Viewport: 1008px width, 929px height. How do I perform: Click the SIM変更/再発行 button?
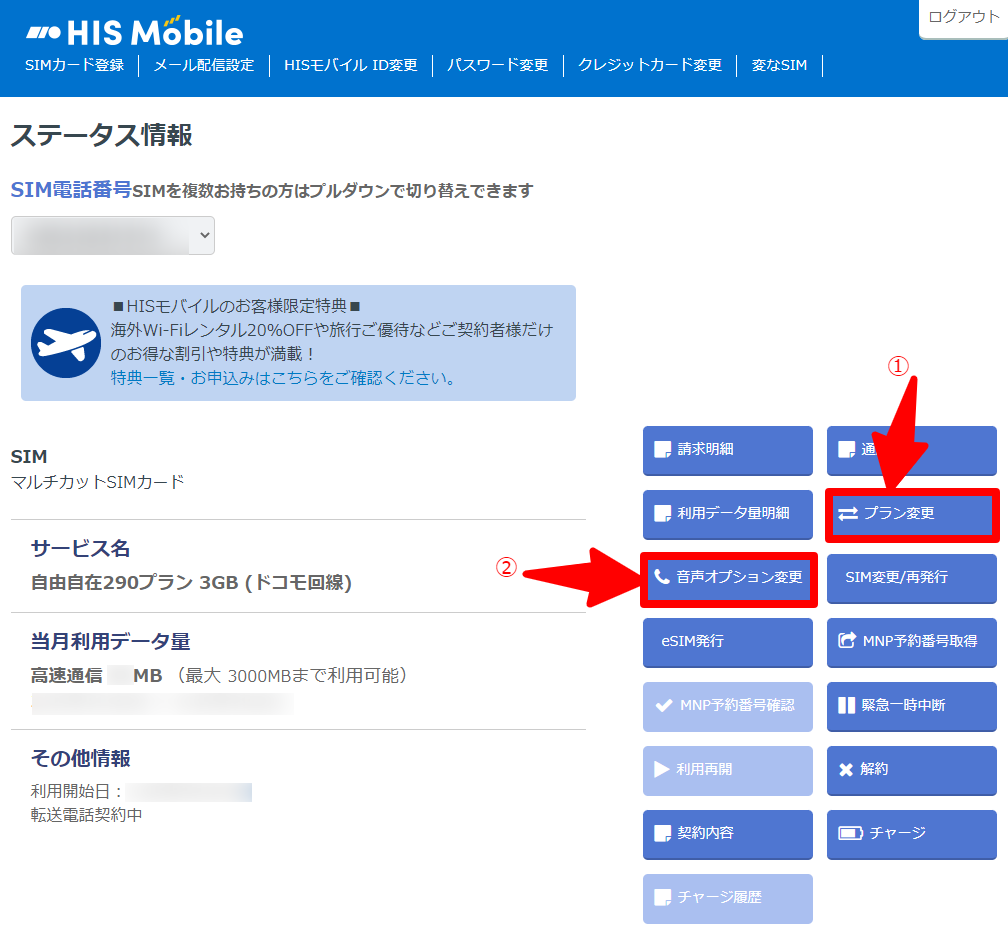pyautogui.click(x=912, y=577)
